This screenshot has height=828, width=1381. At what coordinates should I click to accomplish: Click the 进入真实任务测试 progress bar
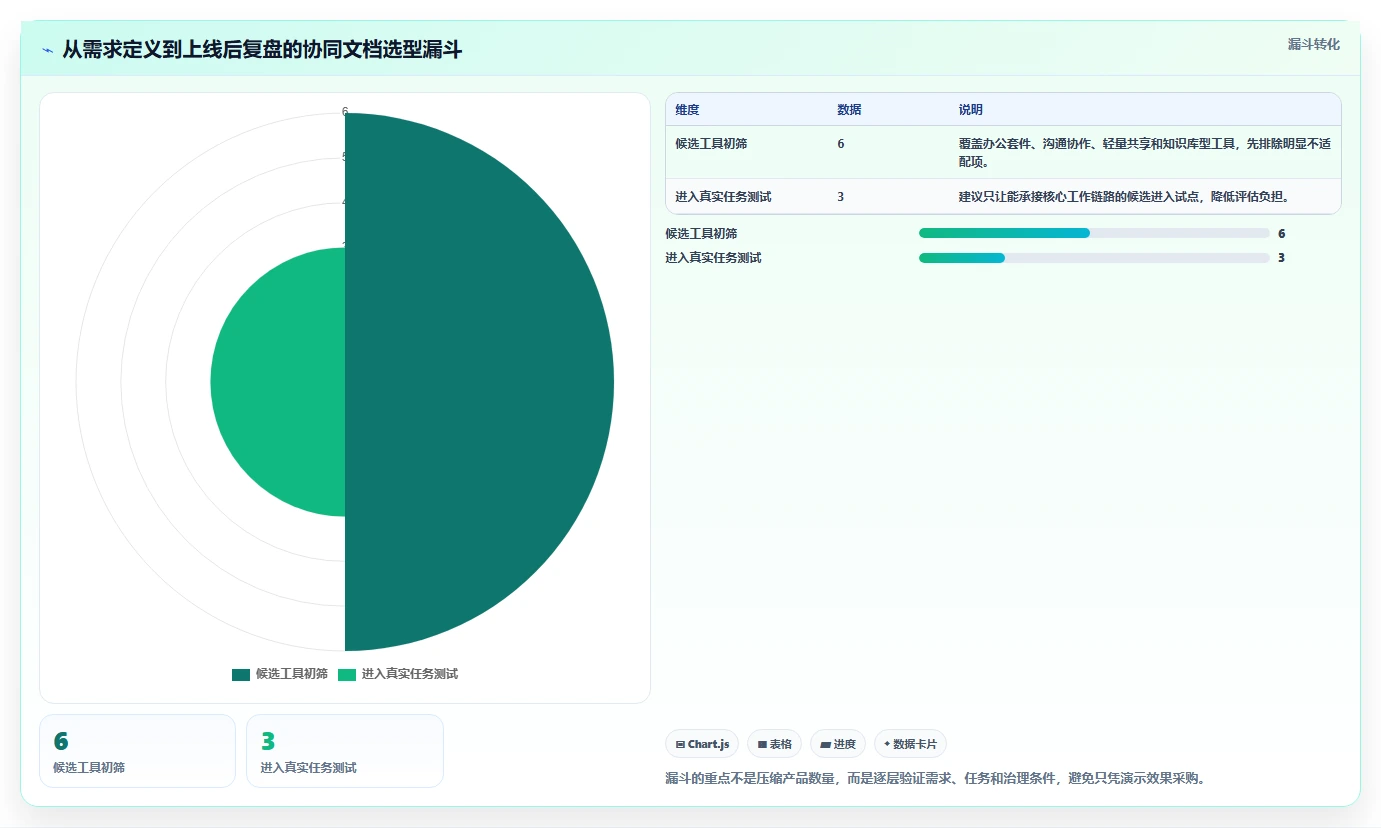click(1094, 258)
